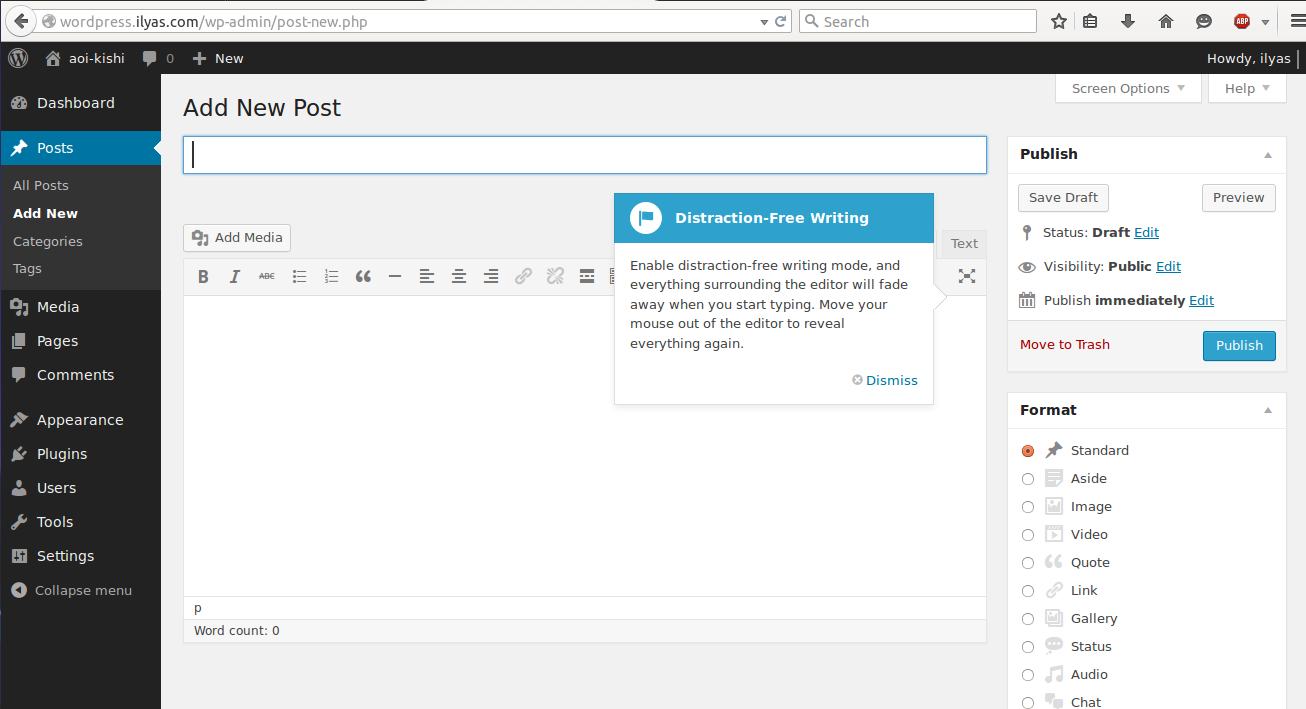This screenshot has height=709, width=1306.
Task: Insert a Read More tag
Action: click(587, 277)
